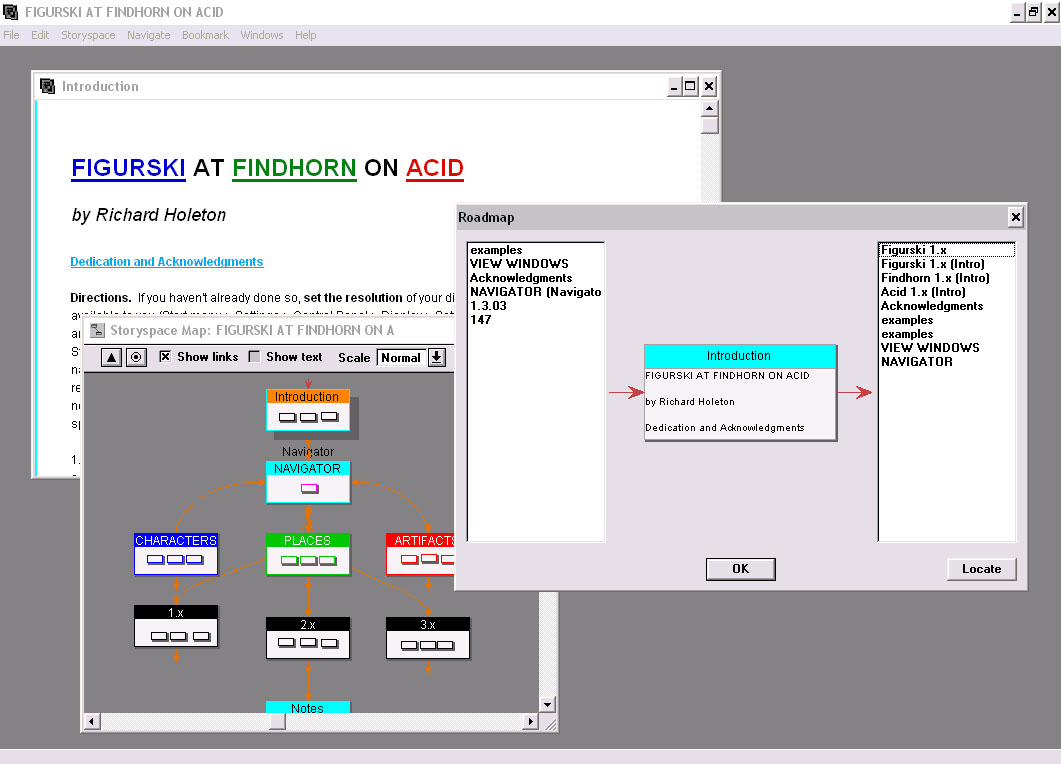The image size is (1061, 764).
Task: Enable the Show text checkbox
Action: 254,357
